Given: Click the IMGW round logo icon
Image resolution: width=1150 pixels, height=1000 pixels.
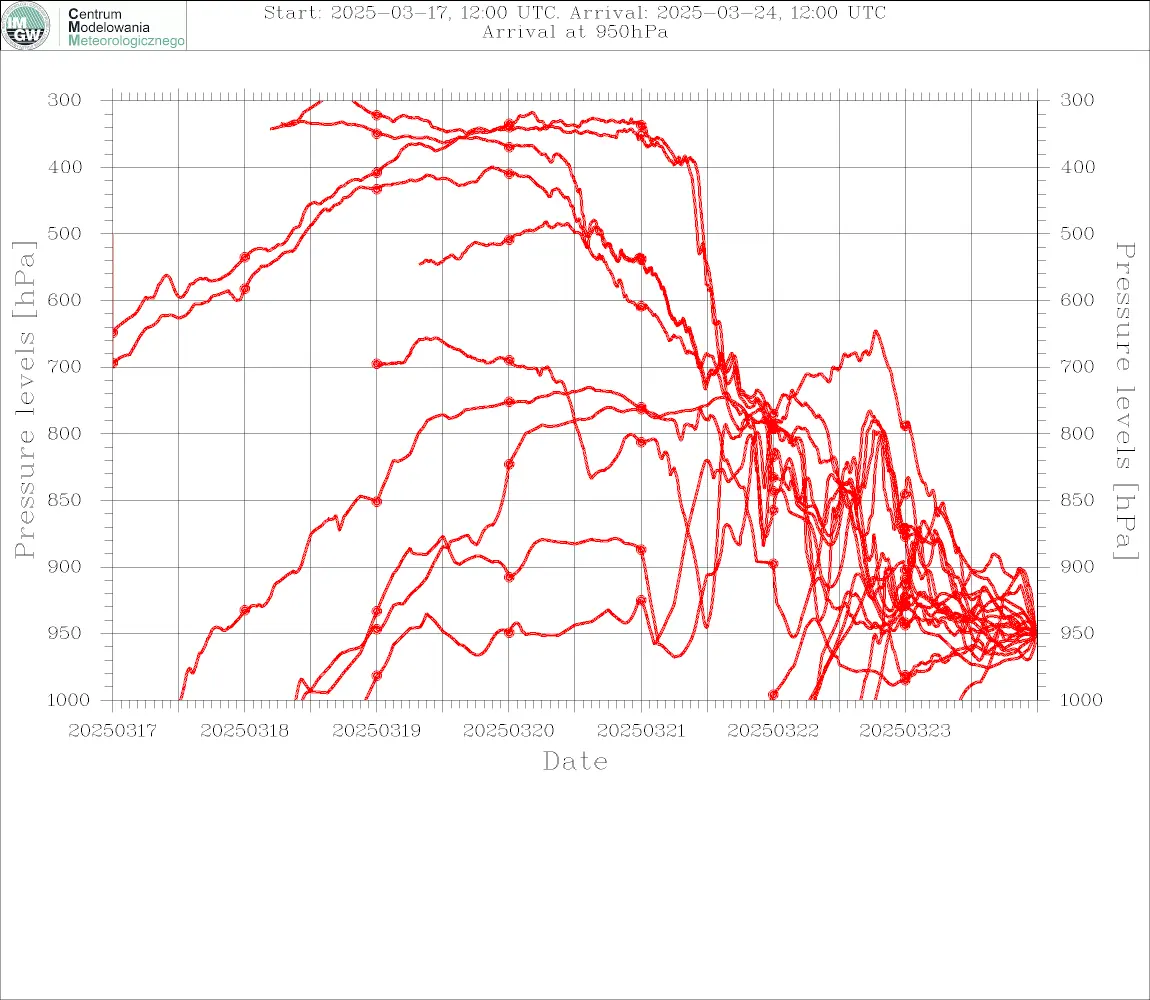Looking at the screenshot, I should (x=26, y=26).
